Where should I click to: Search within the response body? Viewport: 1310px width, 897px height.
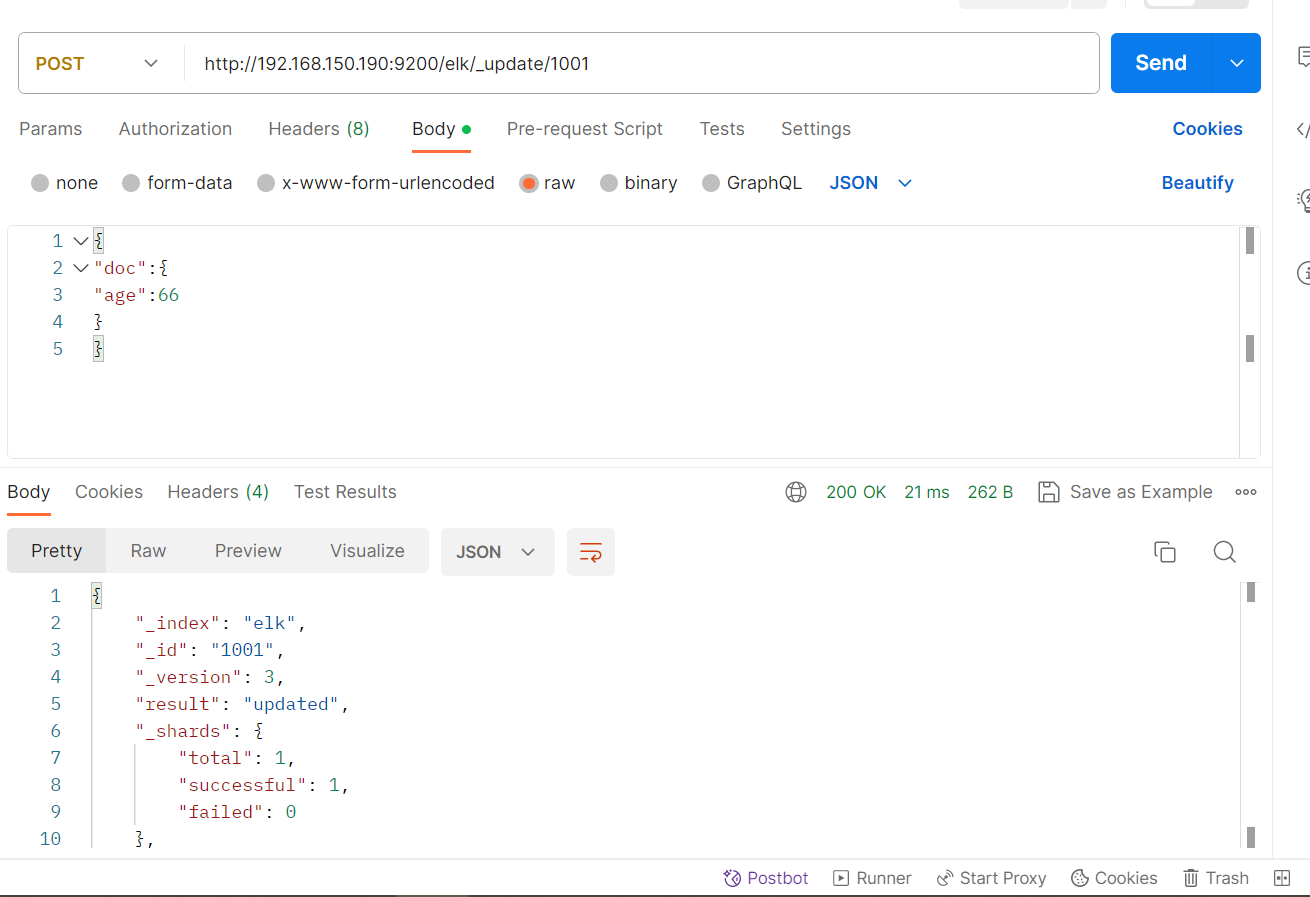tap(1225, 552)
